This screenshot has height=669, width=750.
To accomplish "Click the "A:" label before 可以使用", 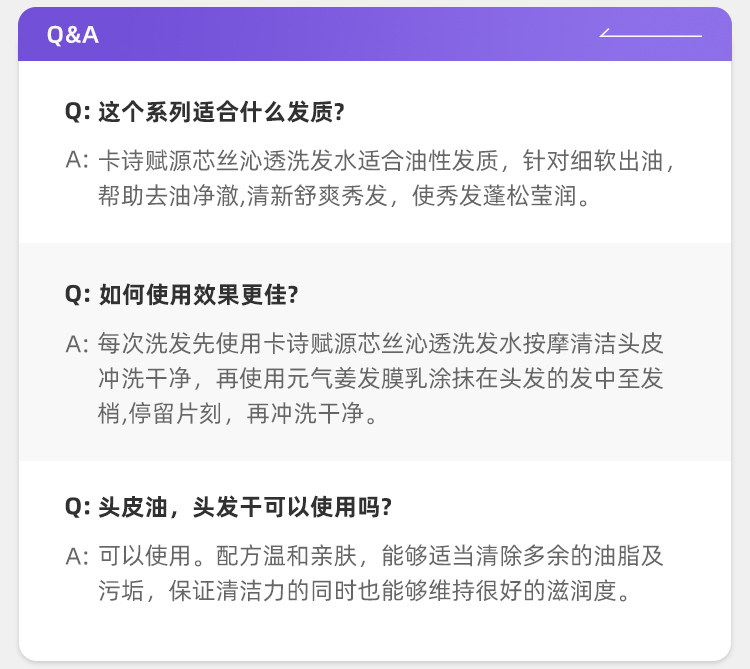I will pos(78,556).
